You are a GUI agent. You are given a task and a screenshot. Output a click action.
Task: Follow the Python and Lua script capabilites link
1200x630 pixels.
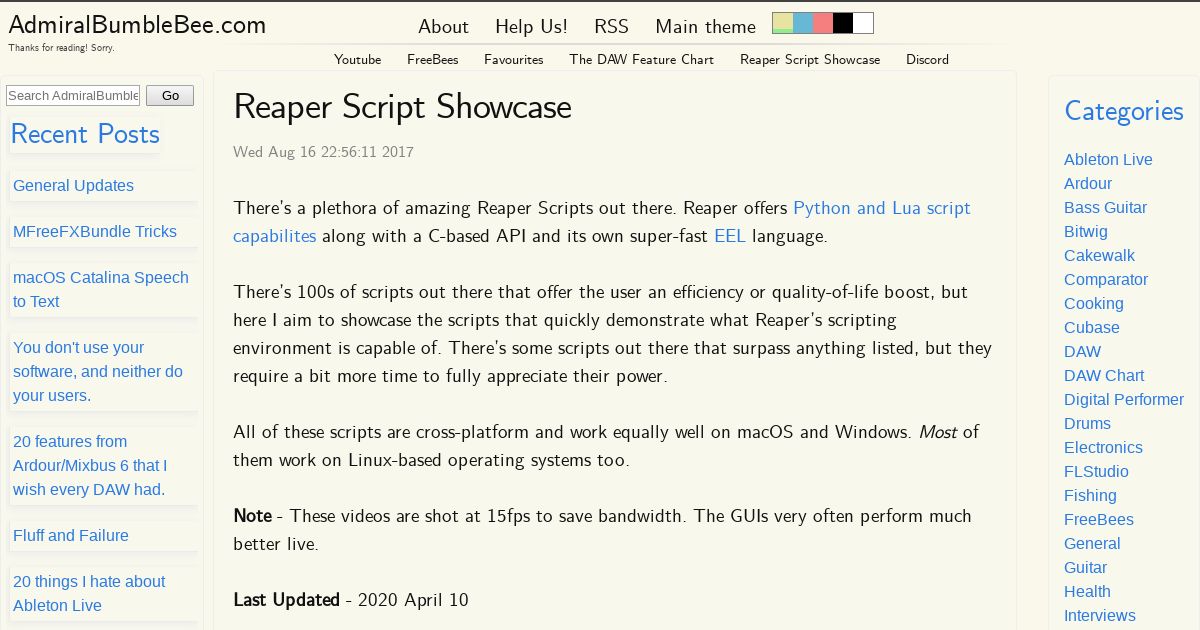tap(602, 222)
